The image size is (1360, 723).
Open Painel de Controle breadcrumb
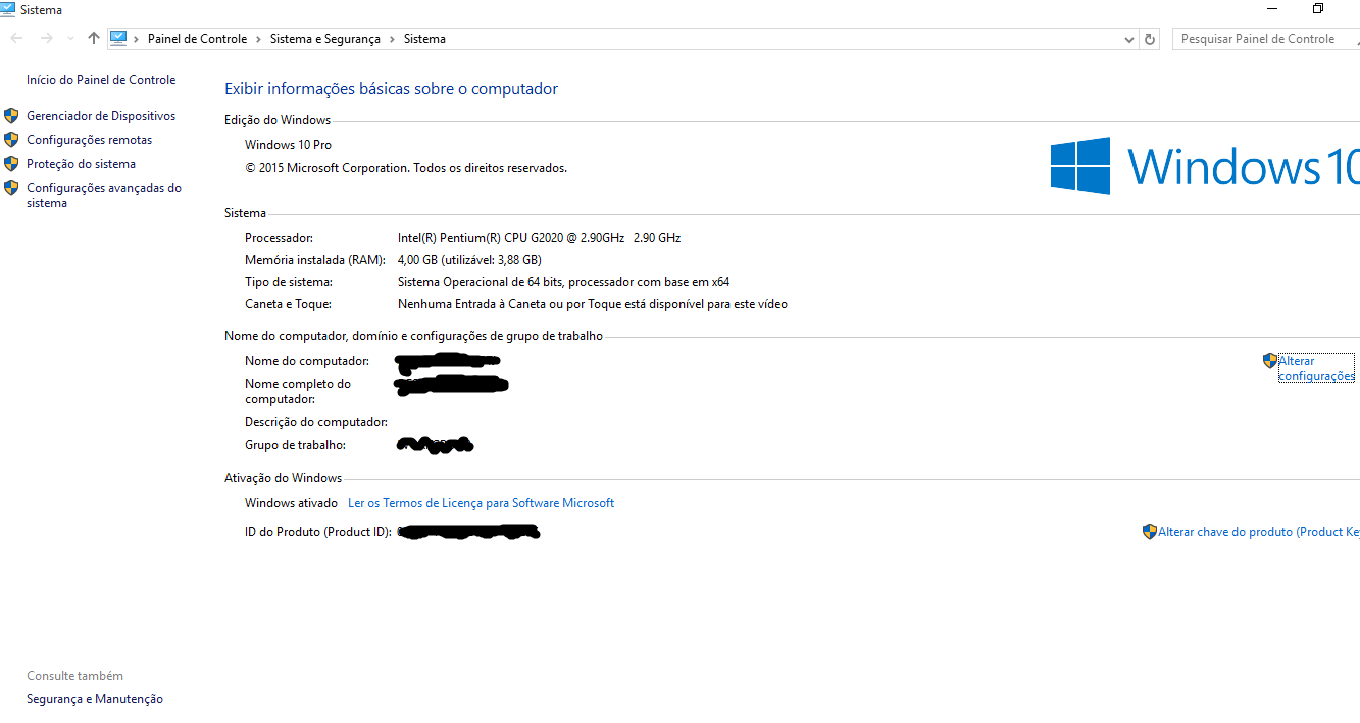[x=197, y=39]
